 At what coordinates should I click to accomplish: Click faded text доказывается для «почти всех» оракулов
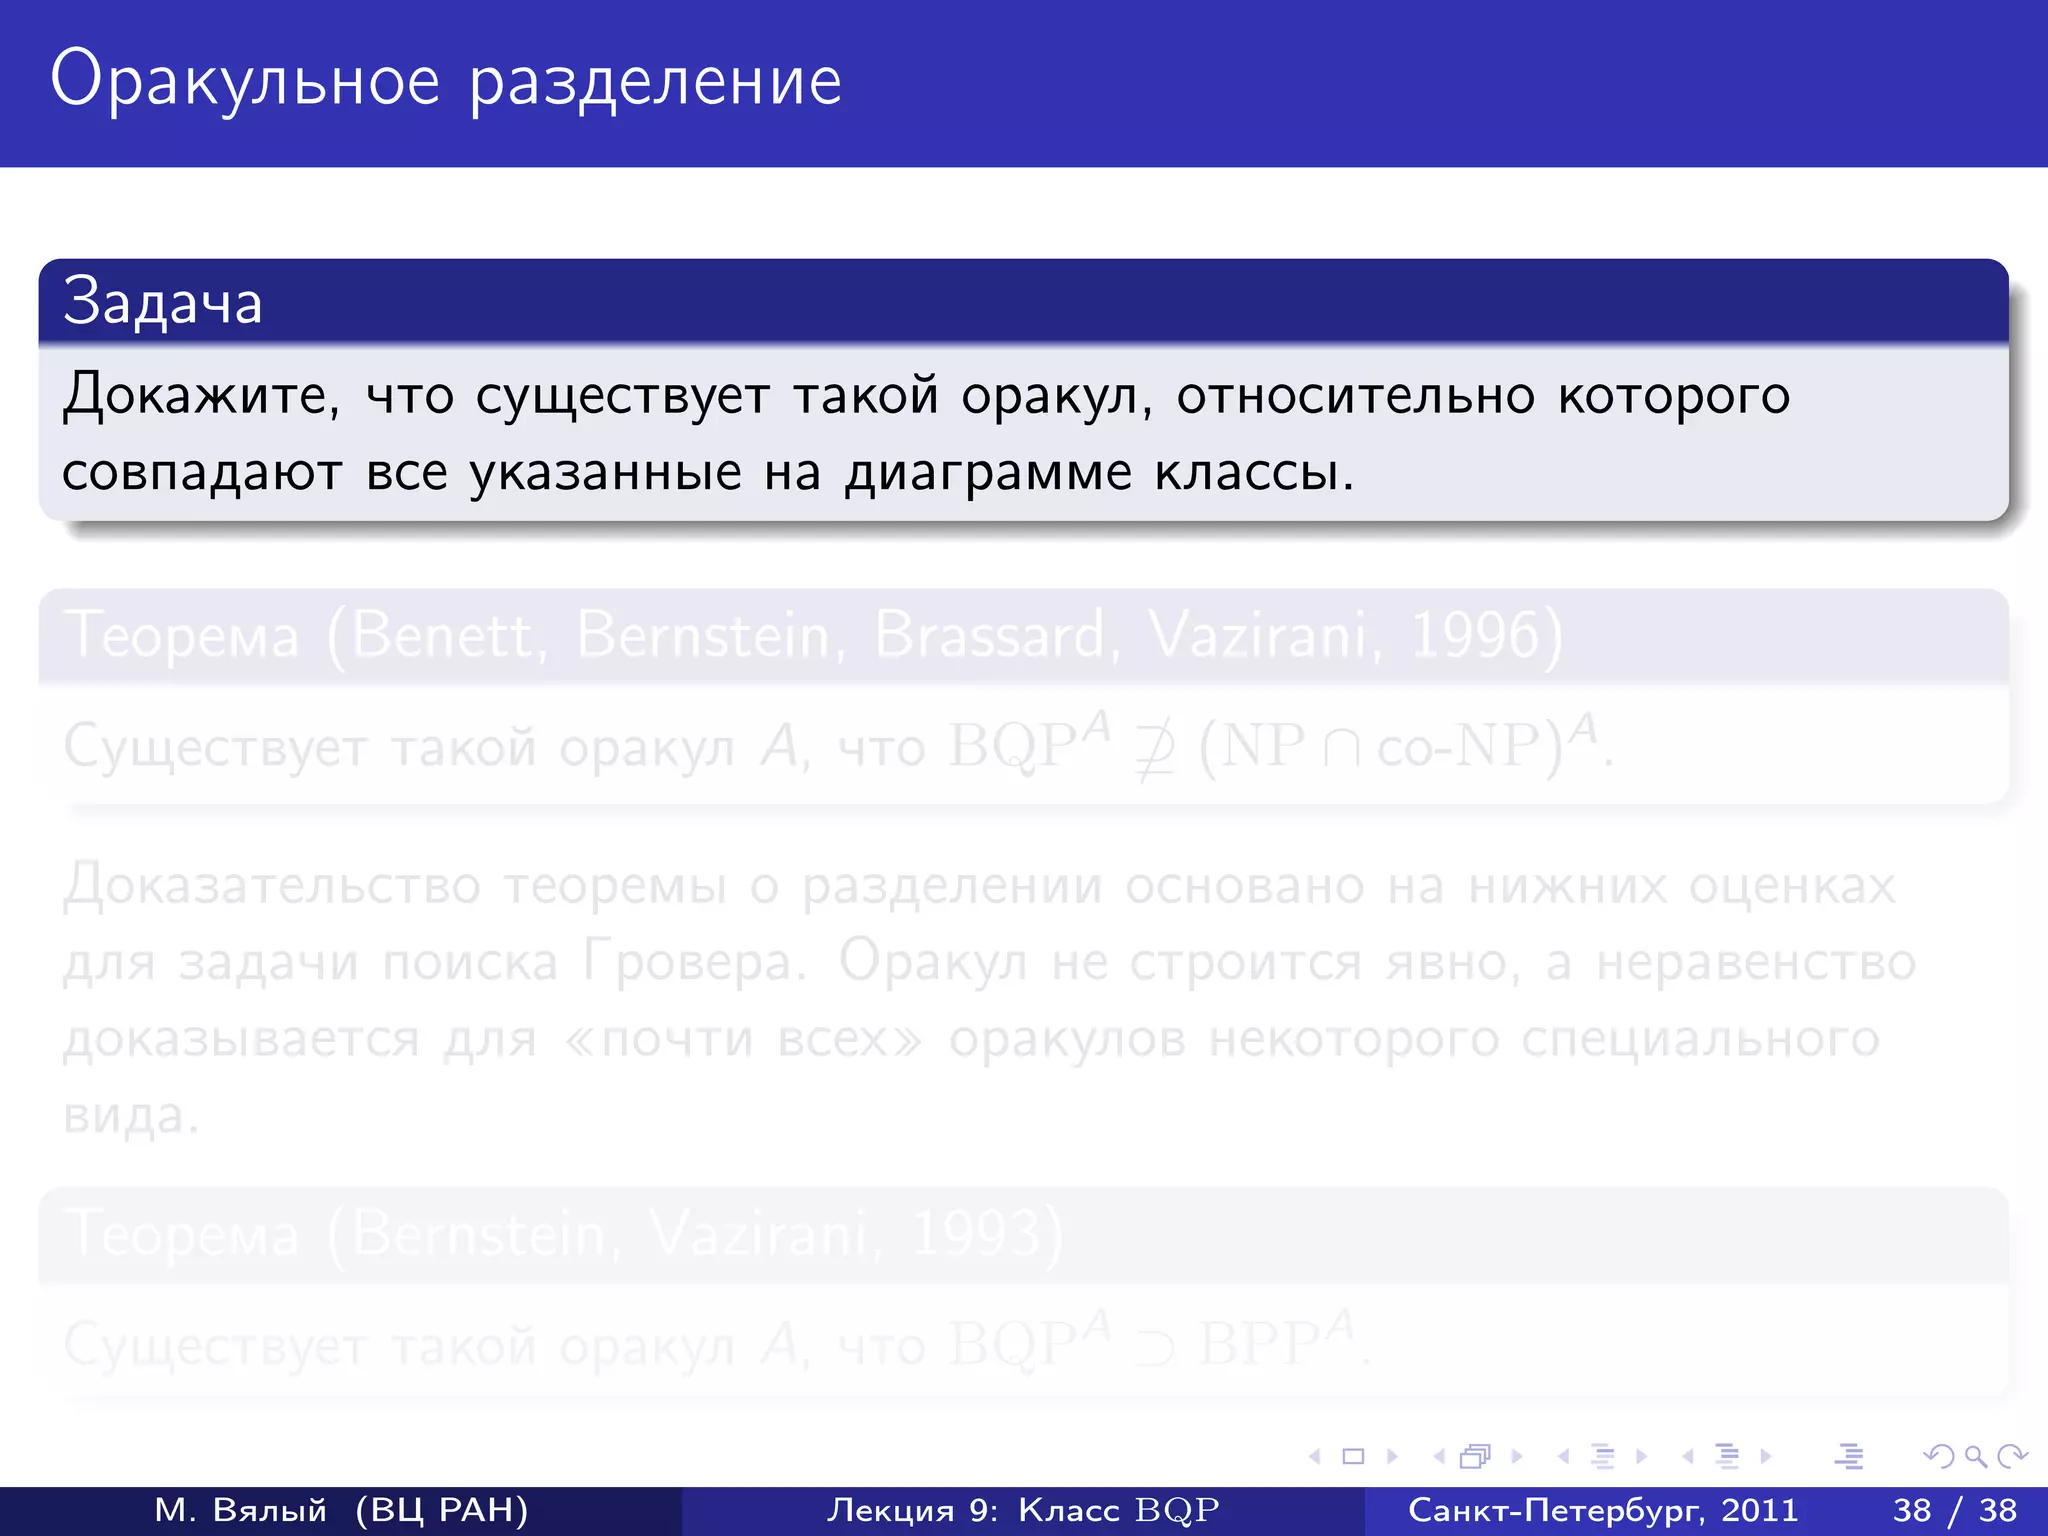coord(624,1039)
